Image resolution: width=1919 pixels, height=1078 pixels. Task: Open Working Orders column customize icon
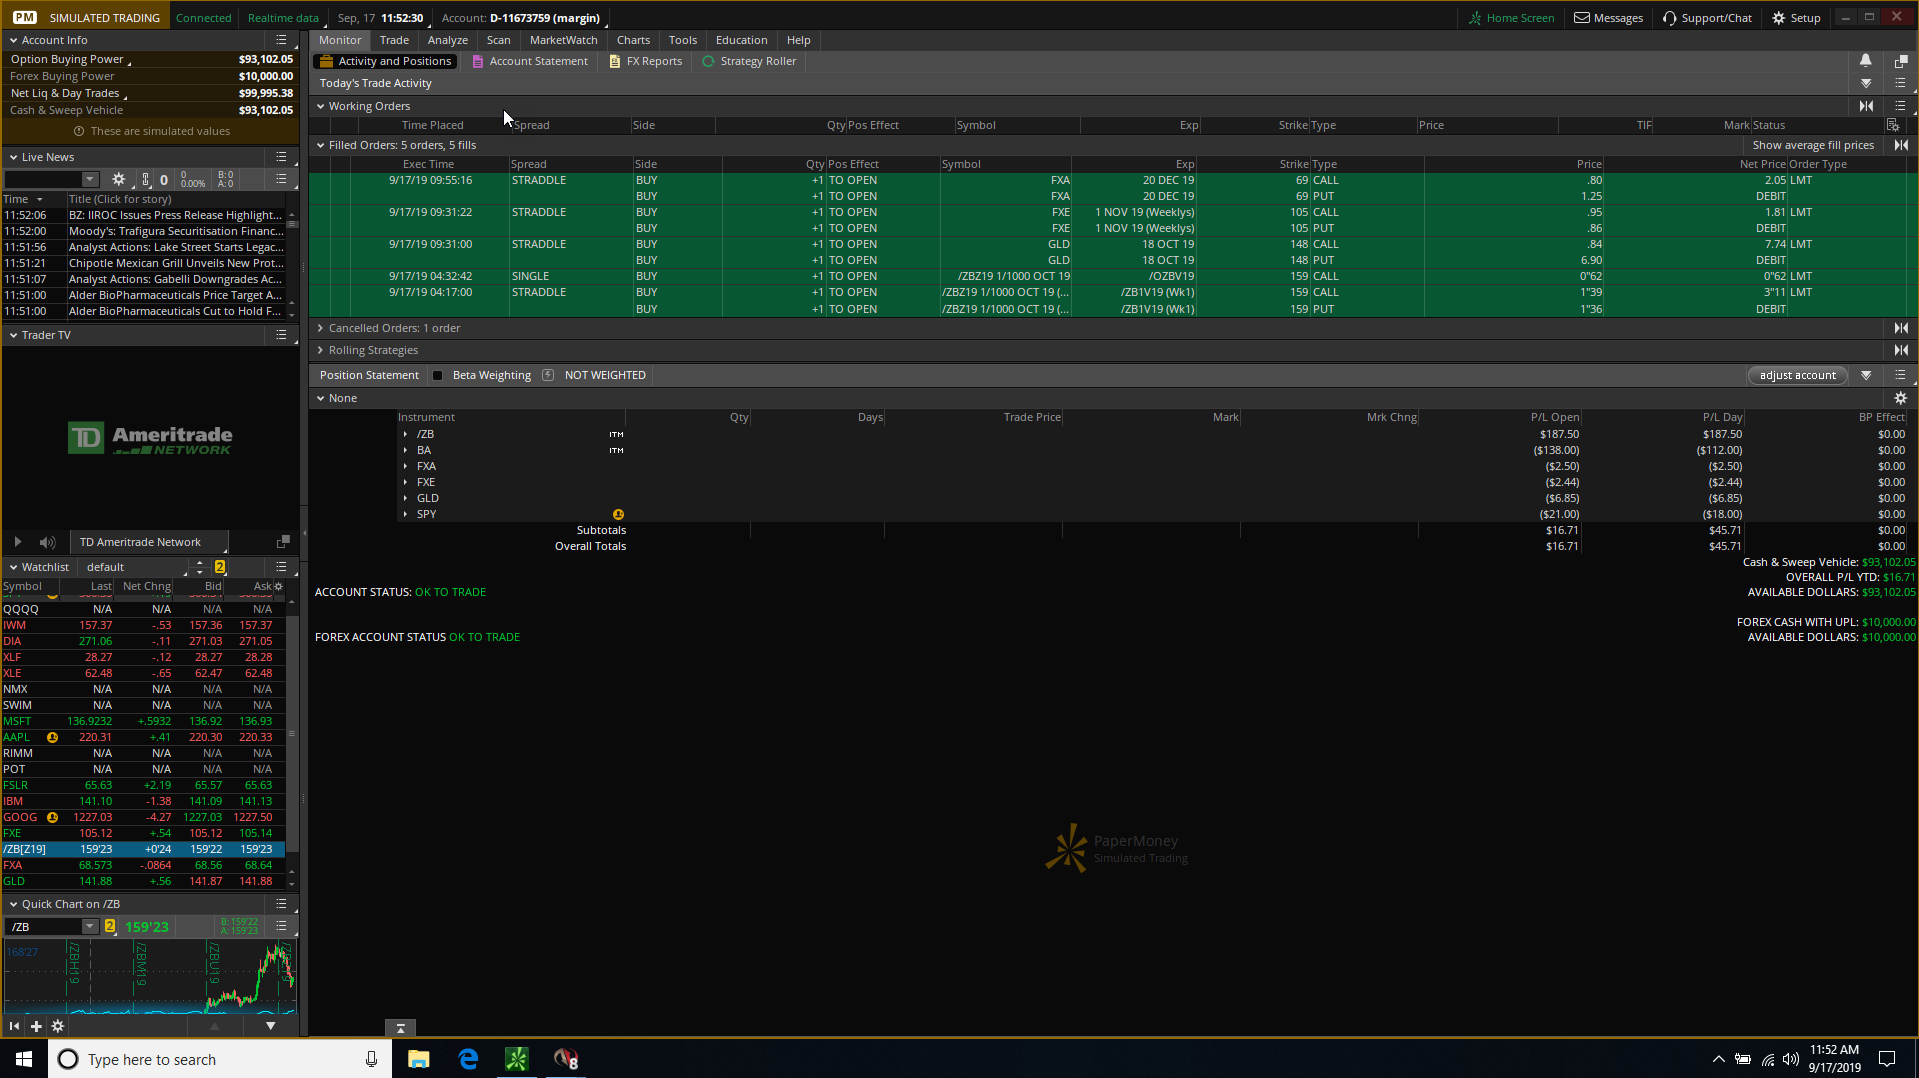coord(1892,125)
